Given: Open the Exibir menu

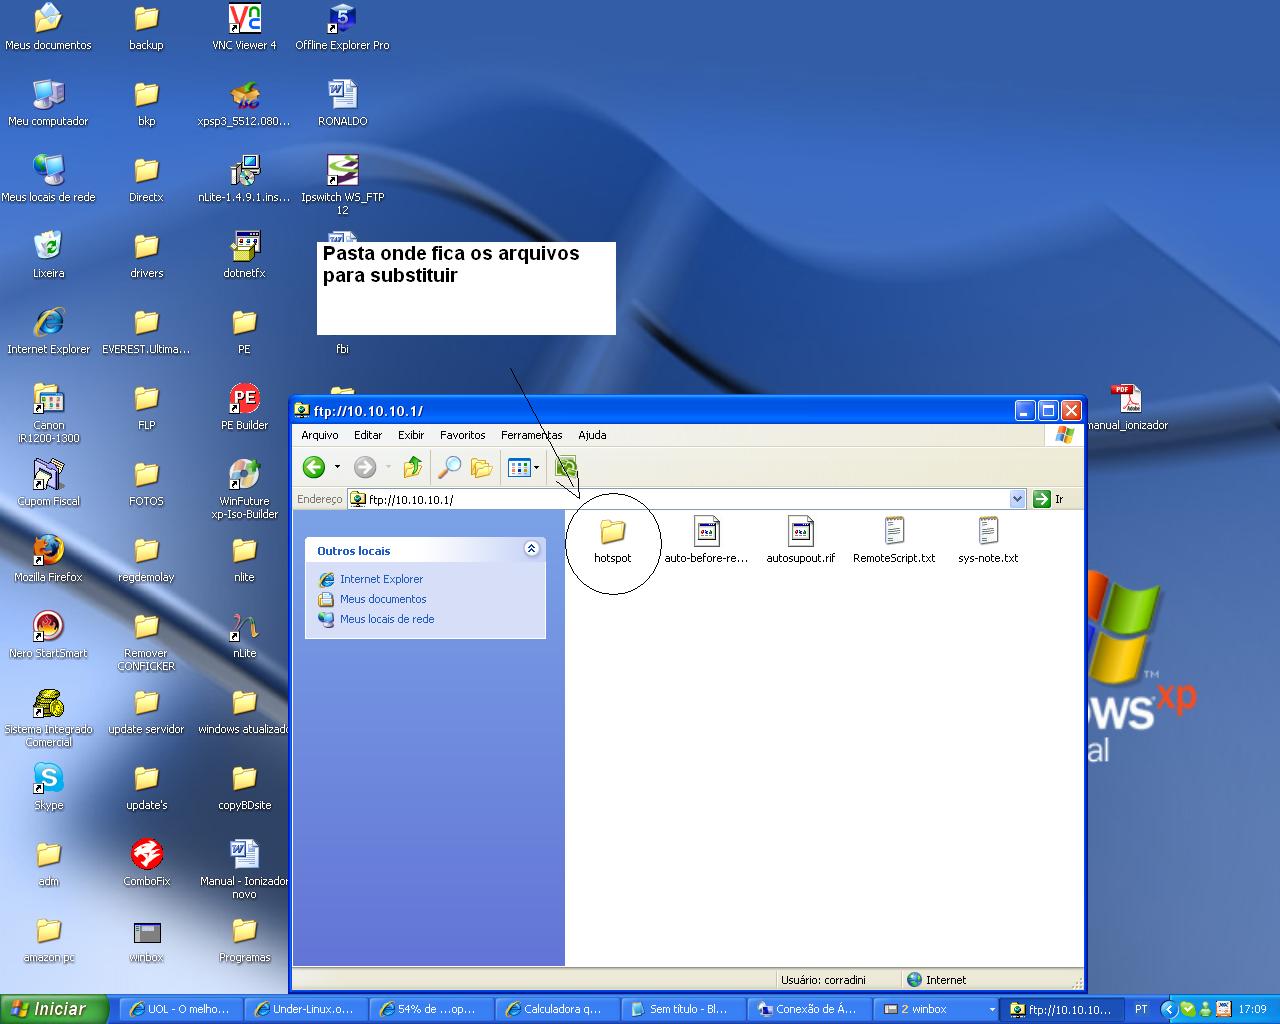Looking at the screenshot, I should (411, 435).
